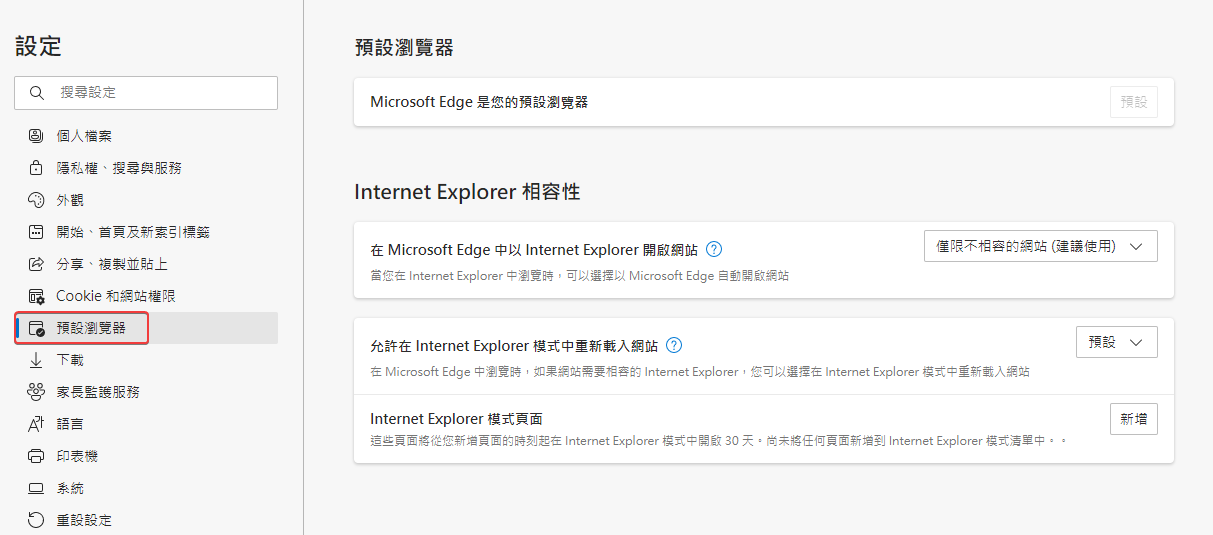
Task: Select 語言 in the sidebar
Action: coord(146,424)
